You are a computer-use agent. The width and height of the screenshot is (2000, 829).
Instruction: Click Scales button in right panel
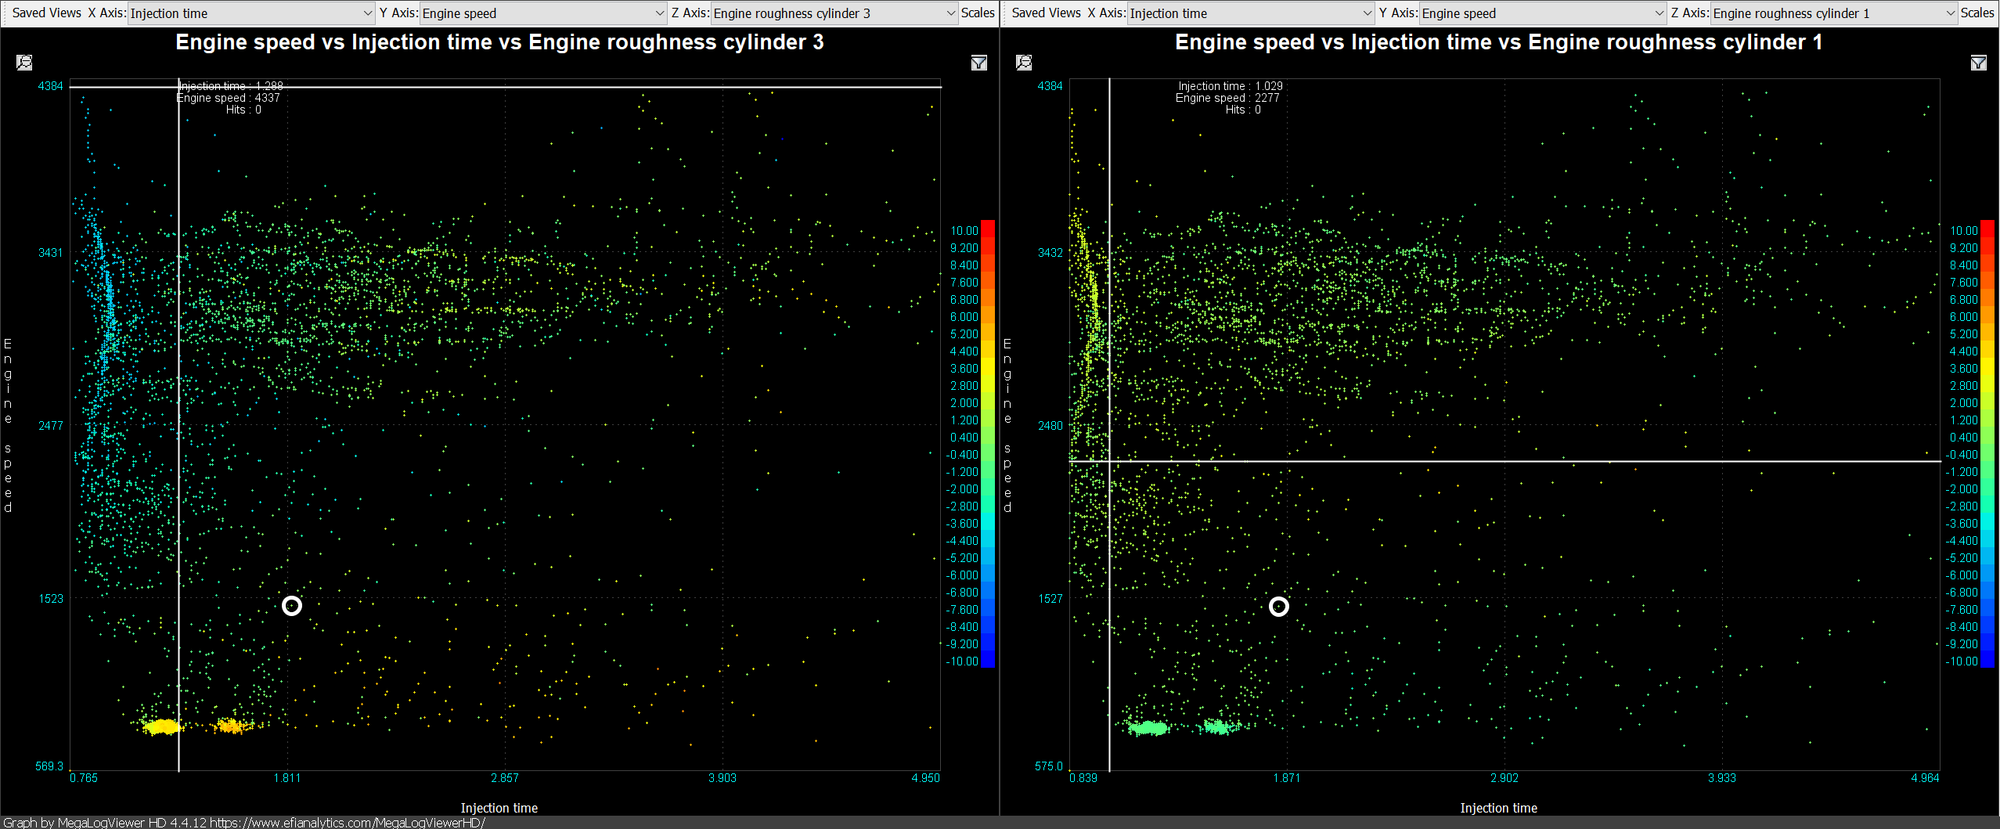(1977, 13)
